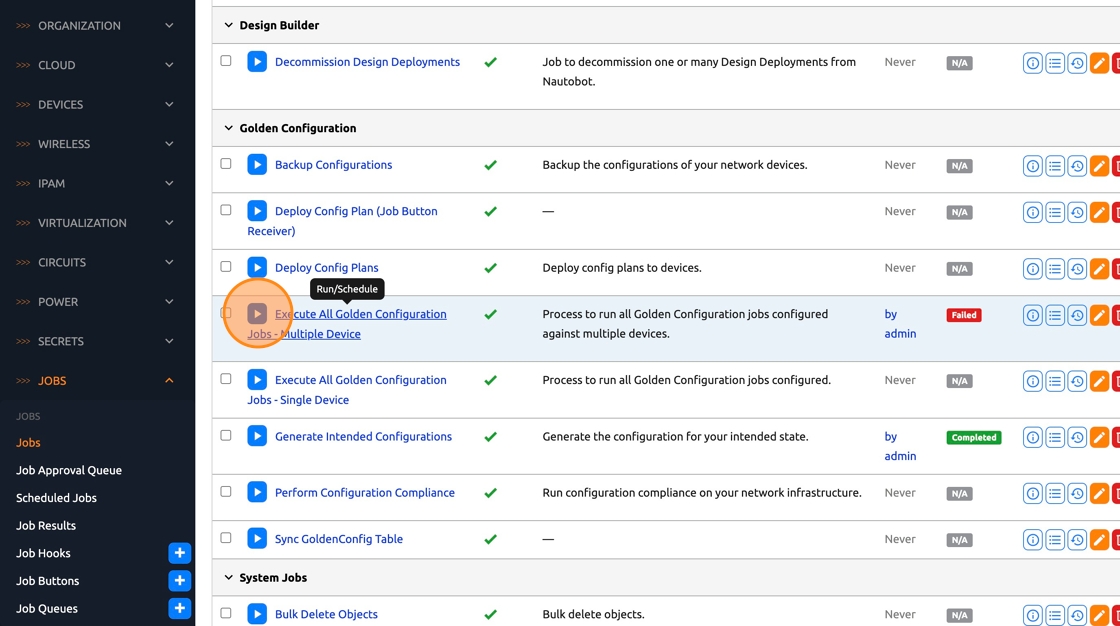1120x626 pixels.
Task: Tick the Bulk Delete Objects checkbox
Action: pos(226,613)
